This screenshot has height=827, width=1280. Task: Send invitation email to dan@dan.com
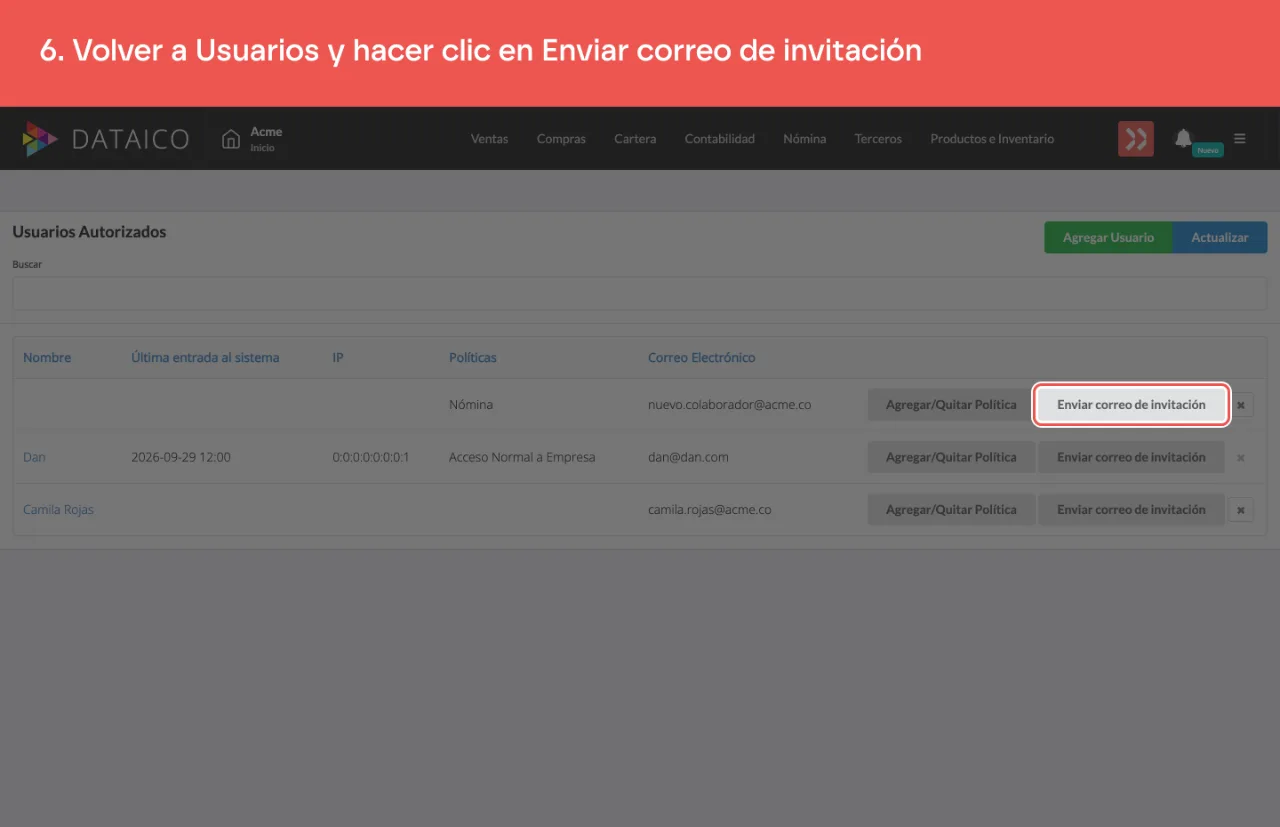(x=1131, y=457)
